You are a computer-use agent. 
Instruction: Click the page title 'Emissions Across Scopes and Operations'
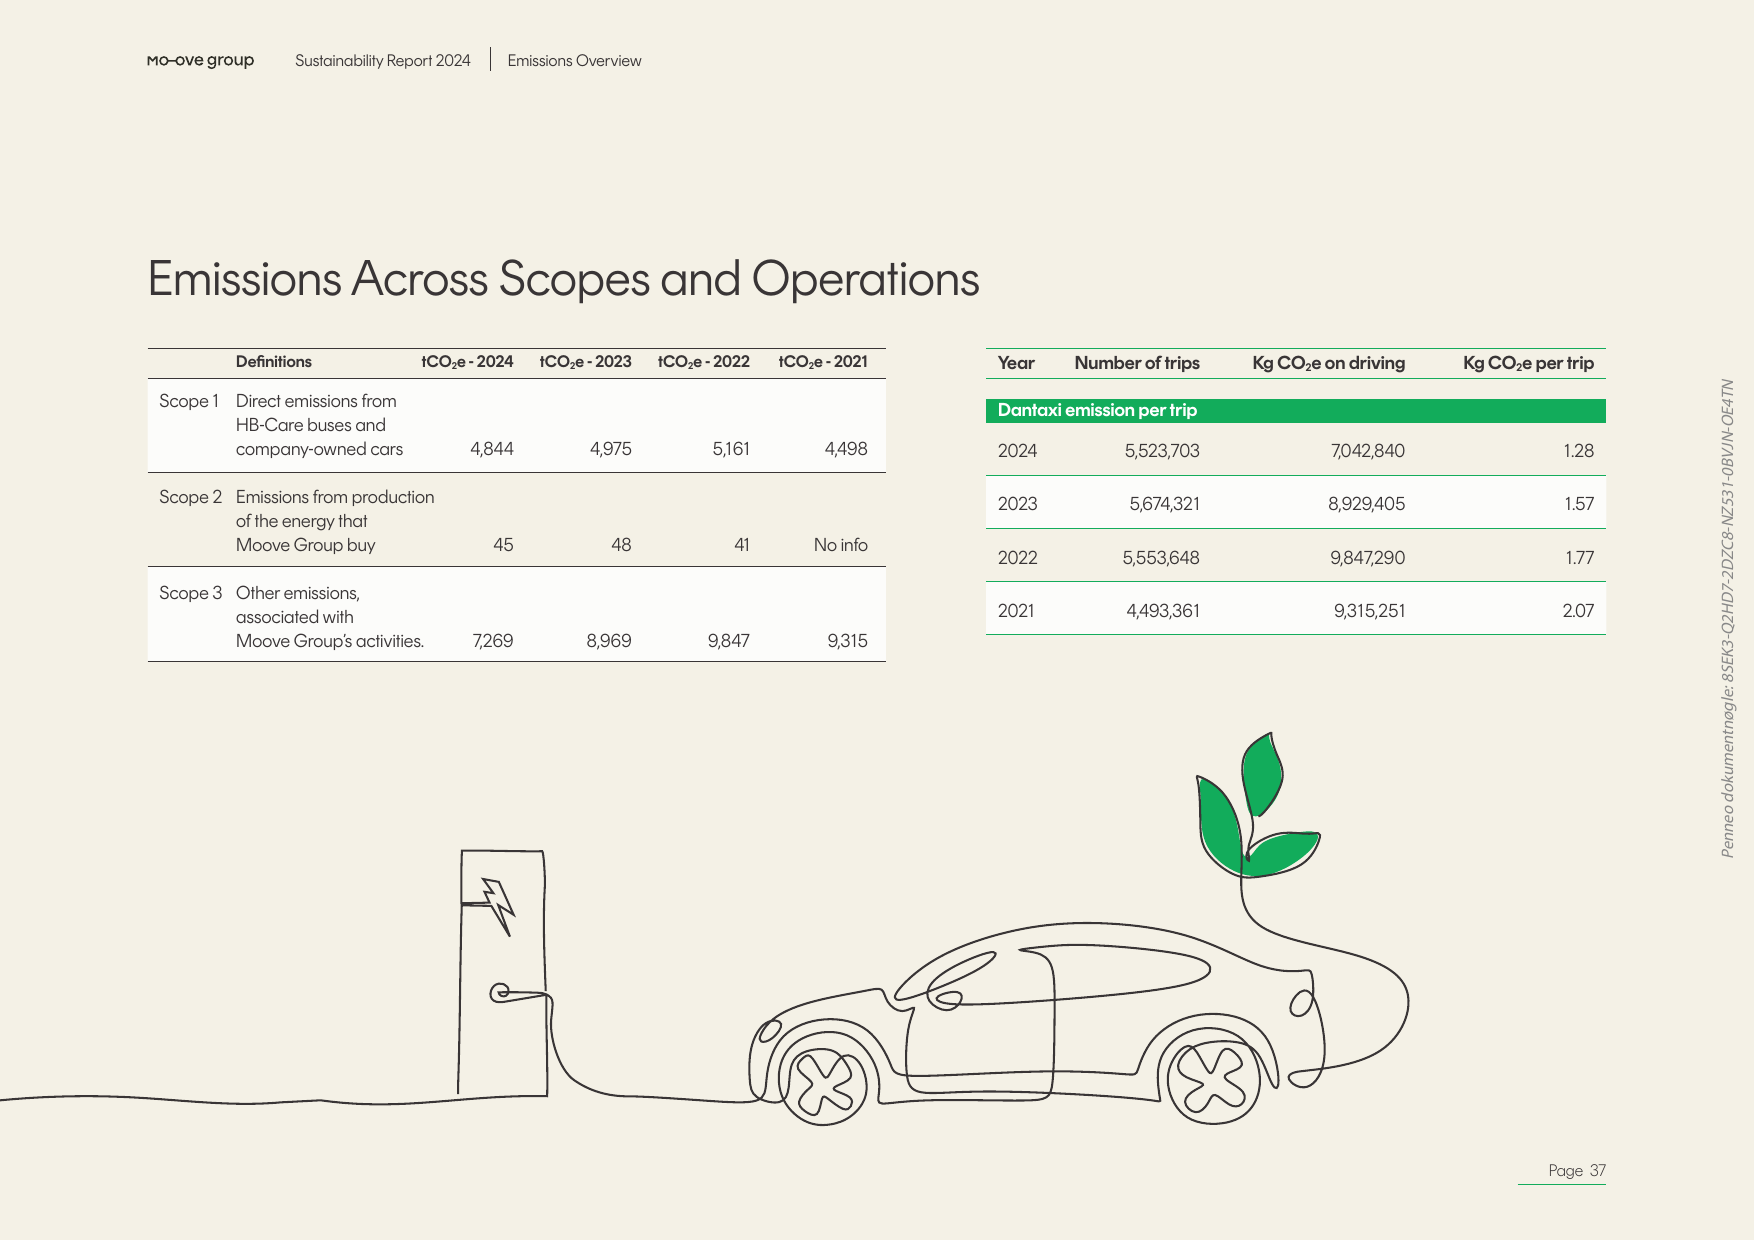point(563,278)
